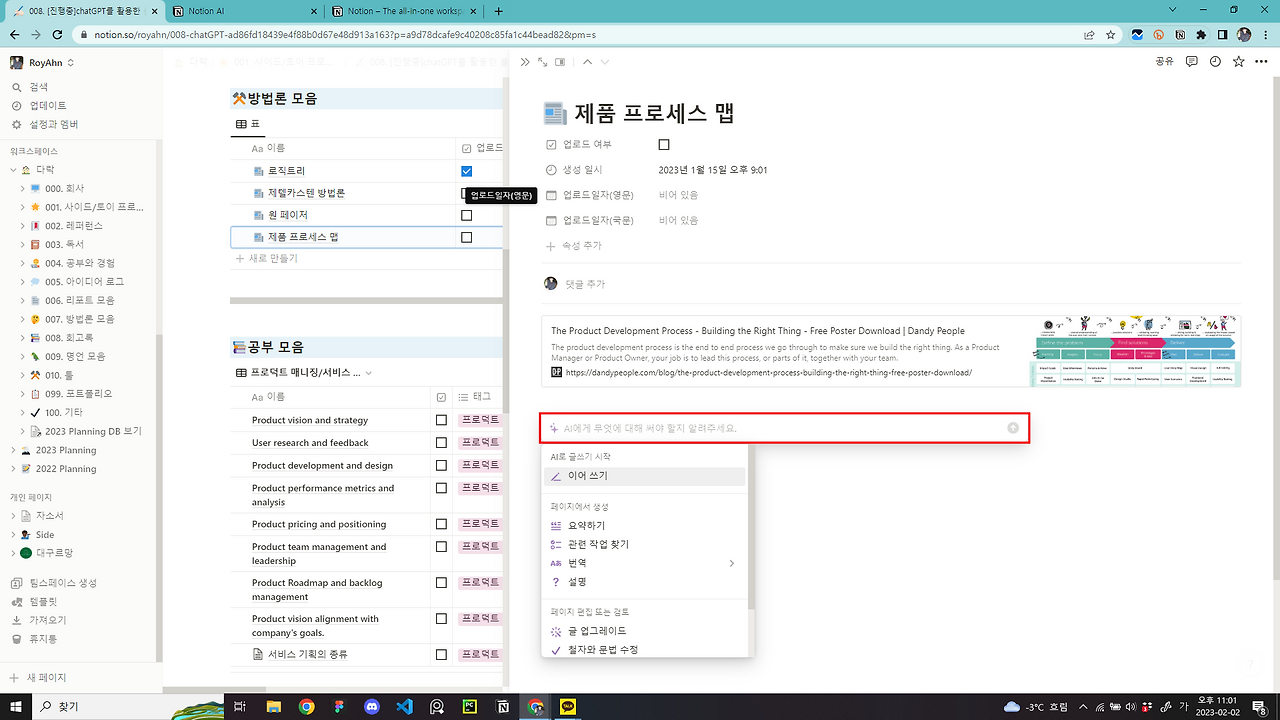This screenshot has width=1280, height=720.
Task: Reload the page in browser toolbar
Action: [x=57, y=34]
